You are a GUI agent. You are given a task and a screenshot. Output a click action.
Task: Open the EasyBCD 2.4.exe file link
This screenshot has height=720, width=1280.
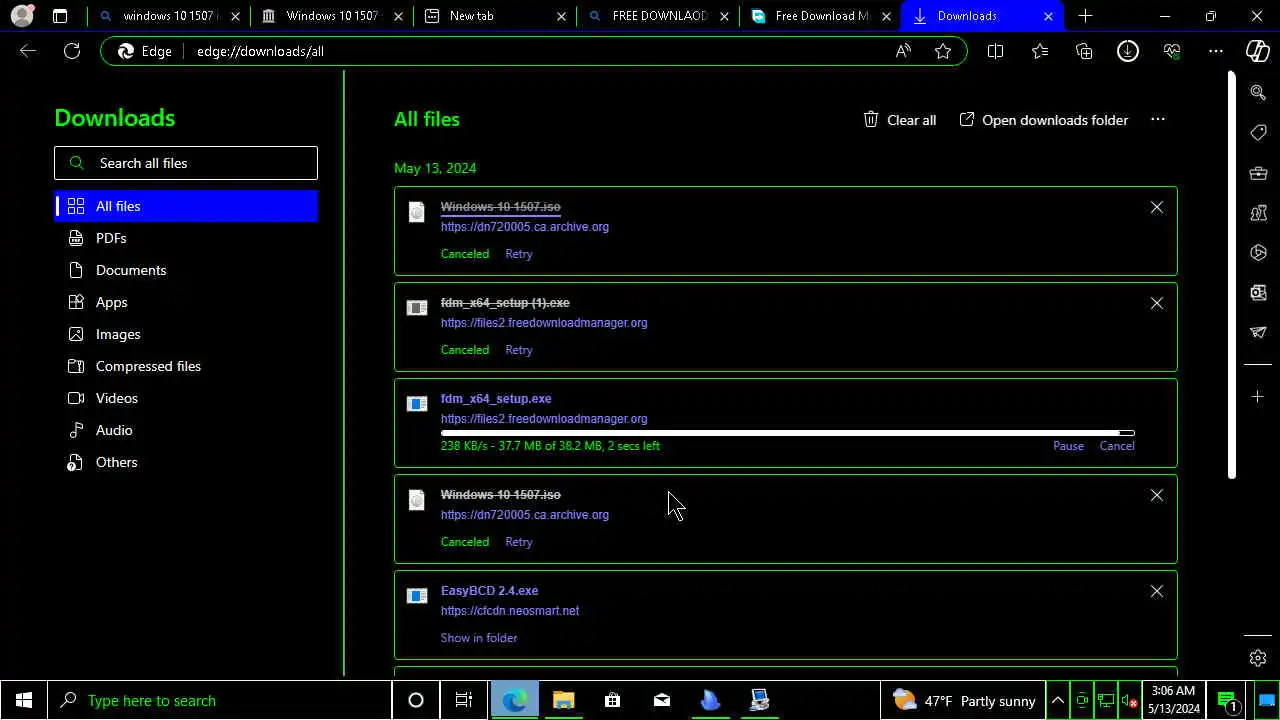(x=489, y=591)
